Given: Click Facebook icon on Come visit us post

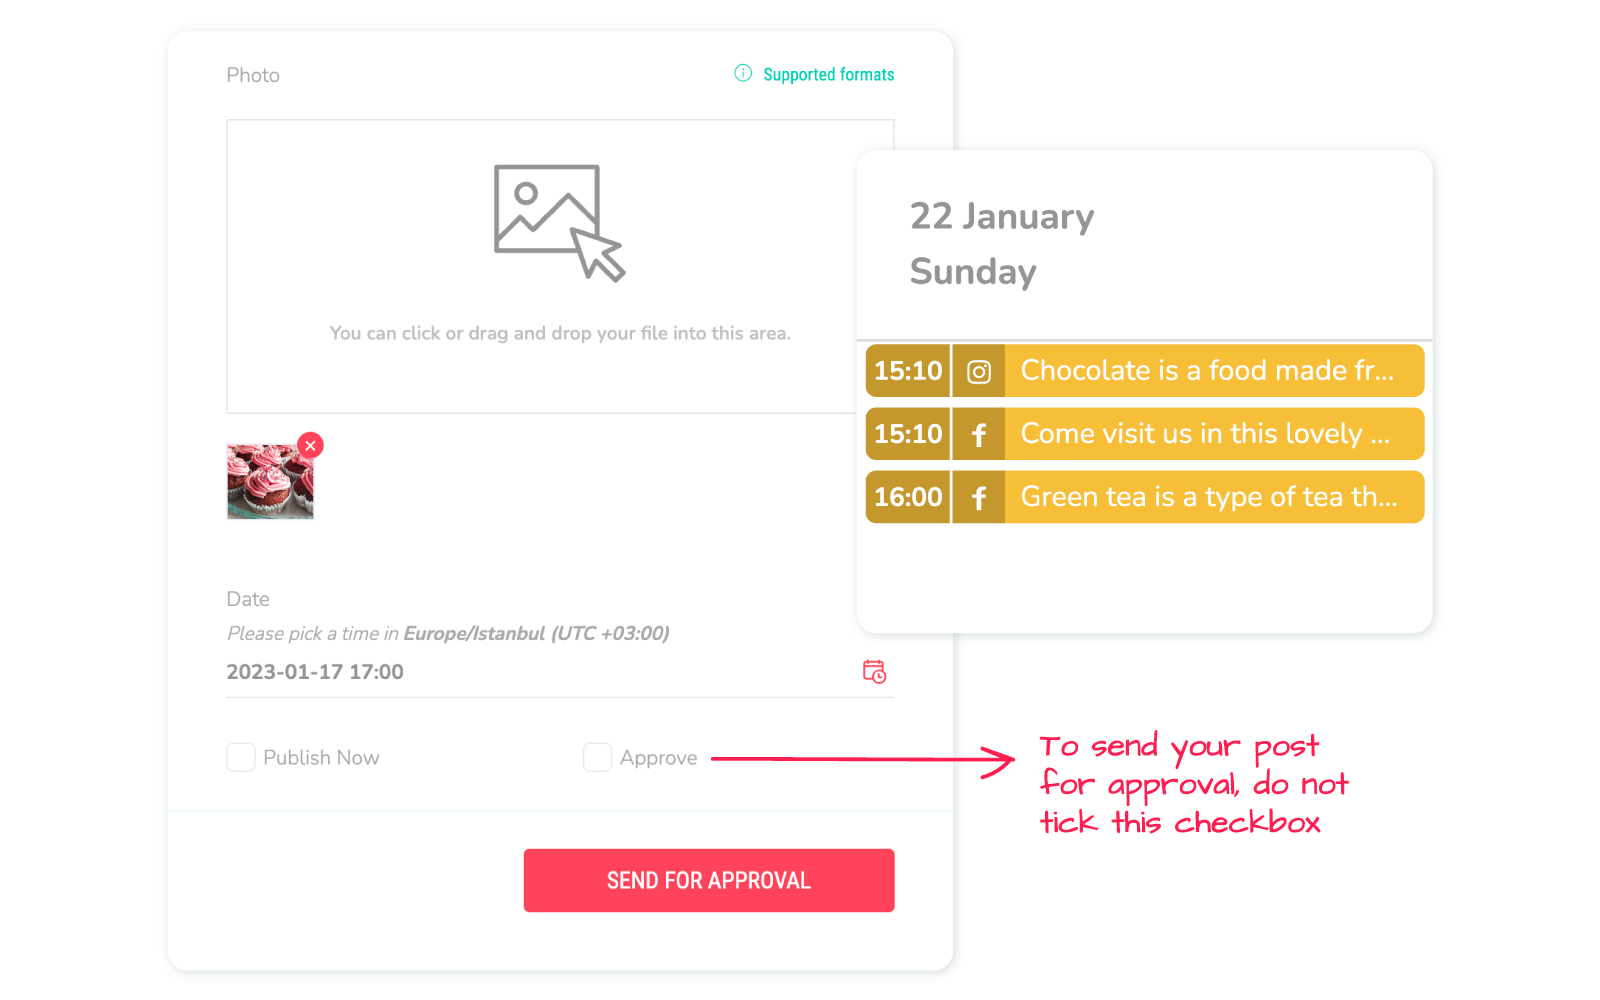Looking at the screenshot, I should coord(979,434).
